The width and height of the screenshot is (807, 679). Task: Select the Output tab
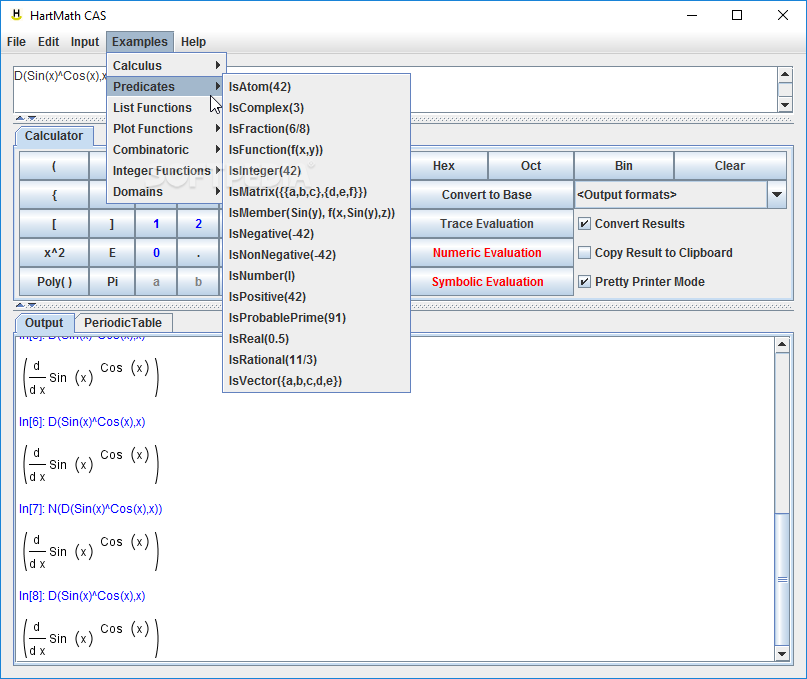[44, 323]
